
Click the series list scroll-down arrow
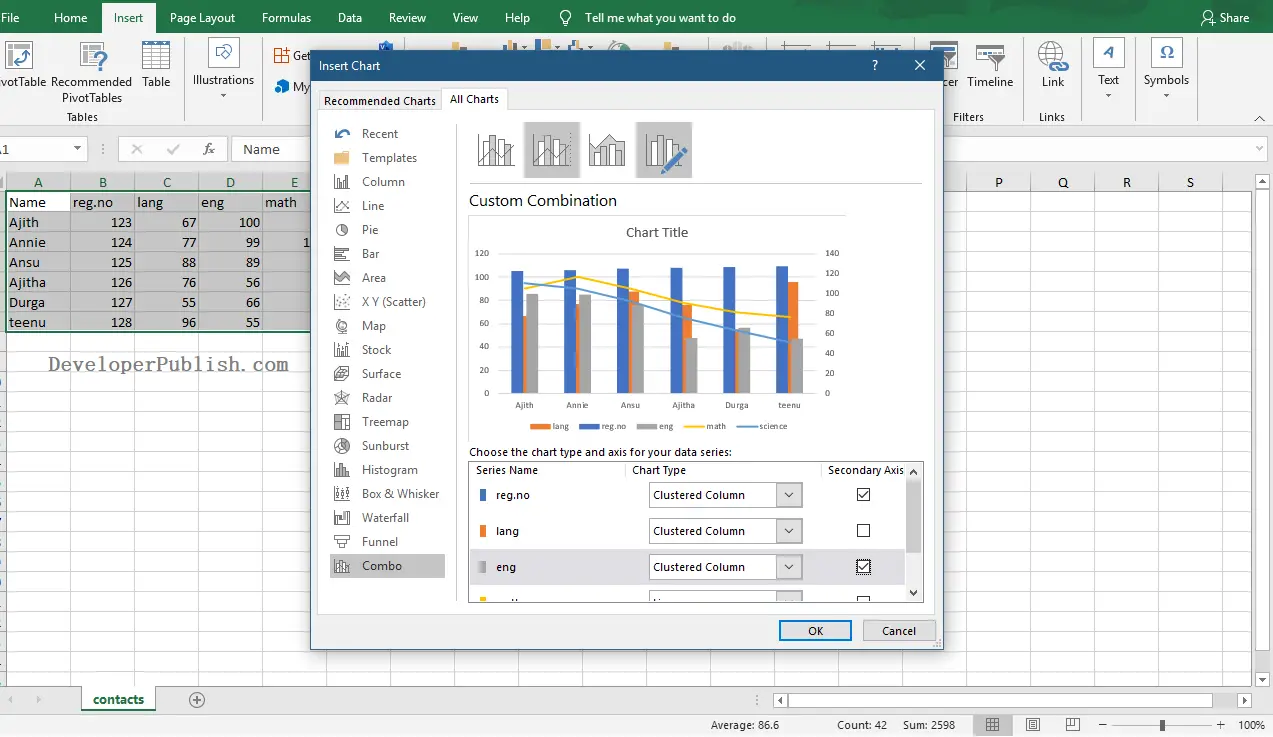click(x=913, y=593)
